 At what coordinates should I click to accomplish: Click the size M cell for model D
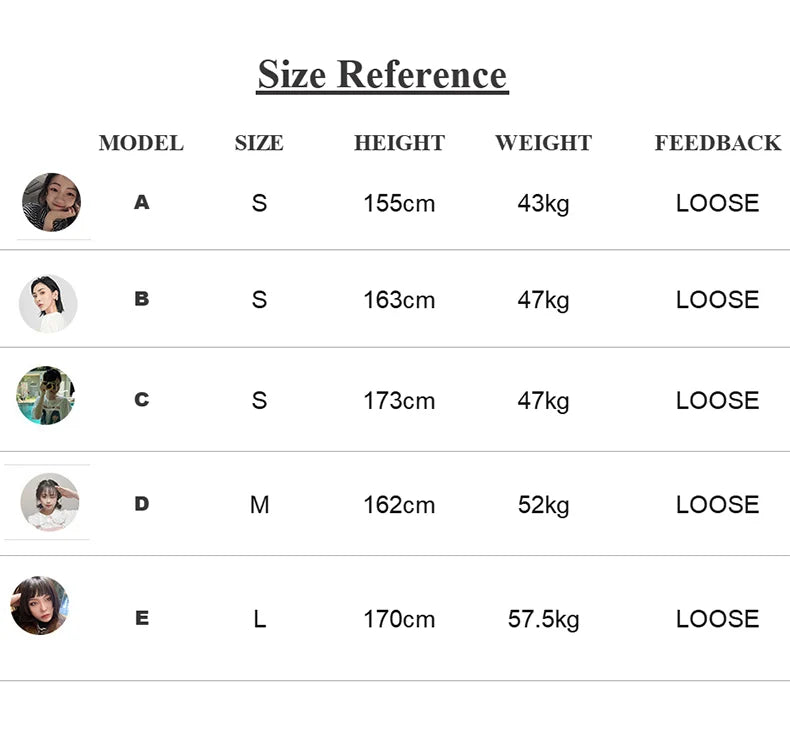point(259,505)
